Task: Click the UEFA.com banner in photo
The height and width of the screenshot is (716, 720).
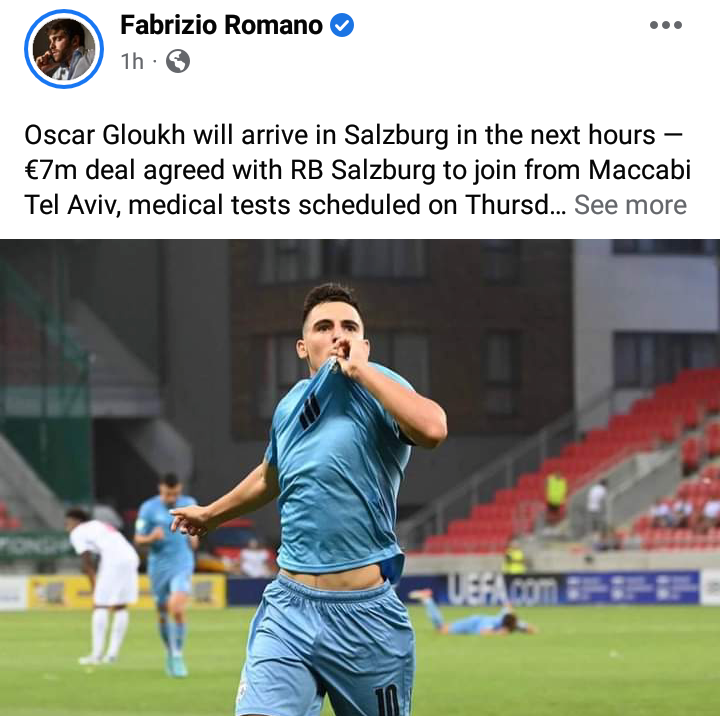Action: [x=503, y=589]
